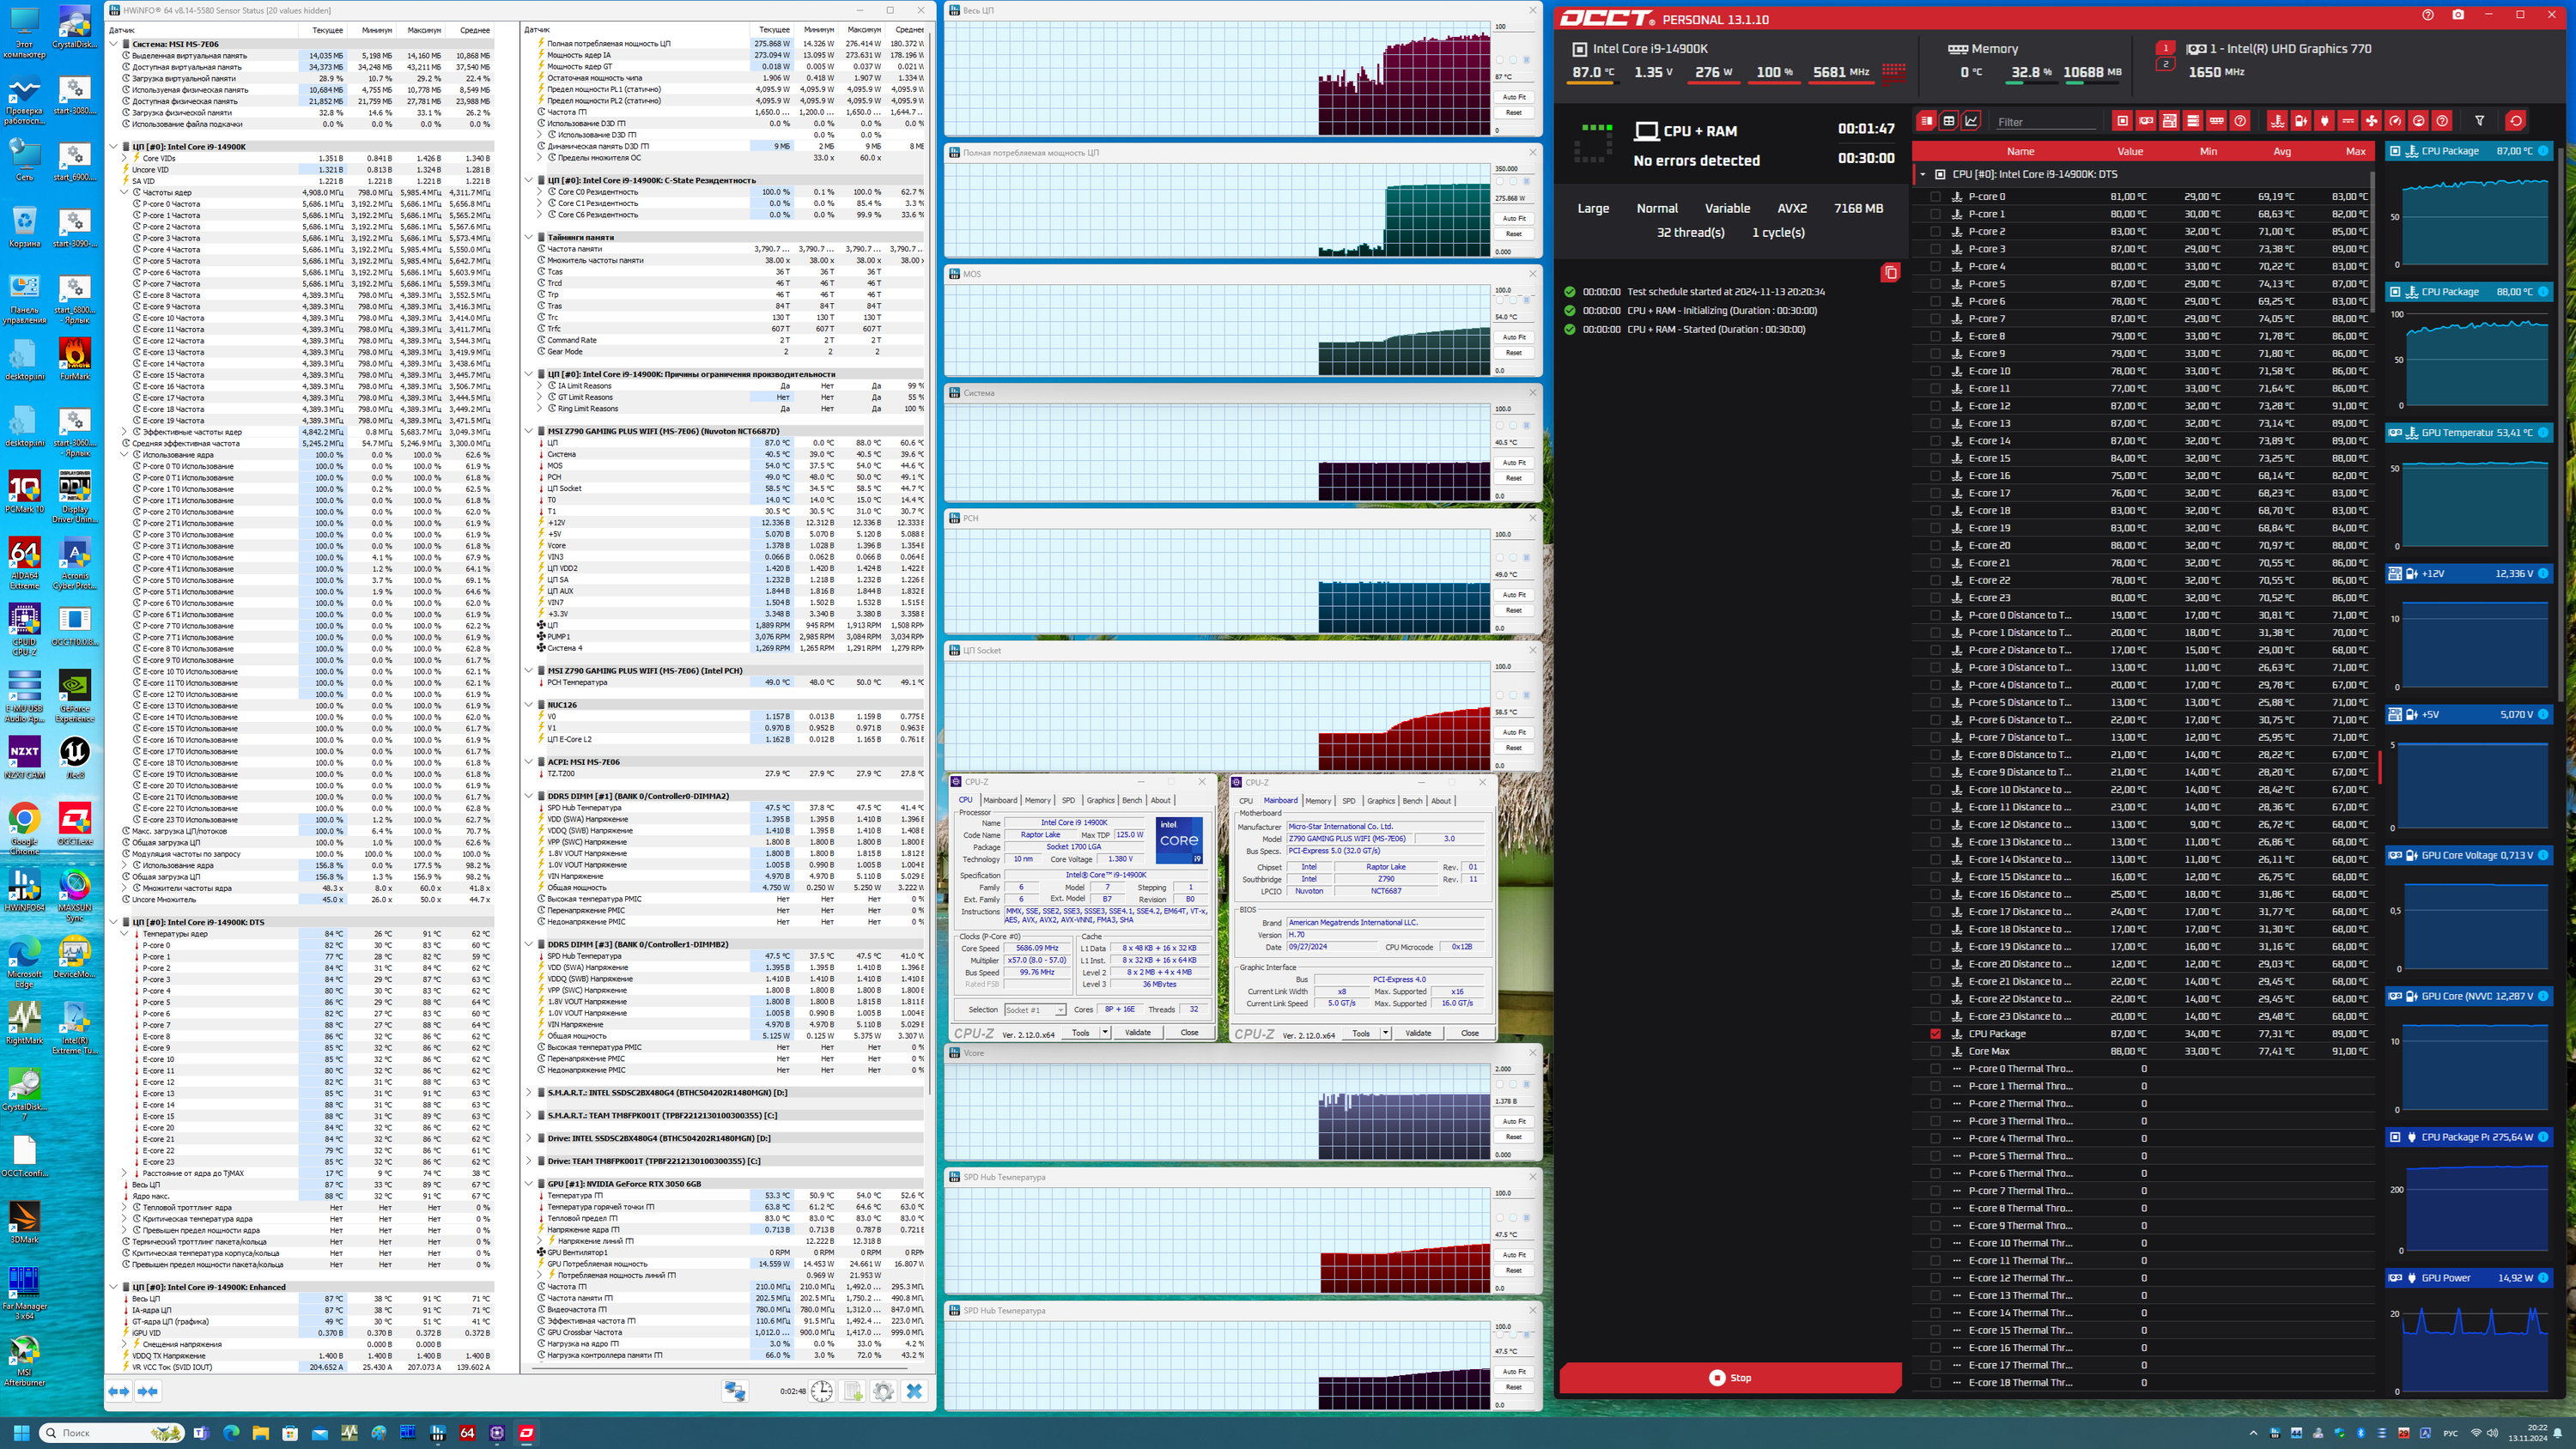The image size is (2576, 1449).
Task: Open the OCCT funnel filter icon
Action: tap(2480, 121)
